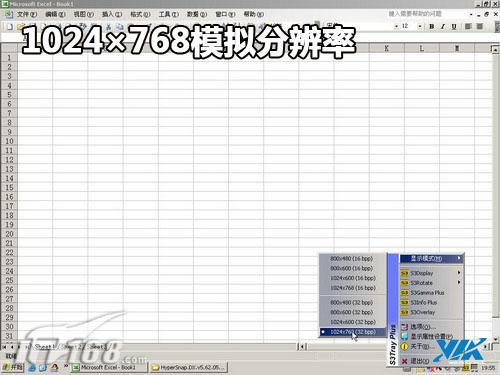Select 800x480 (32 bpp) display mode
The image size is (500, 375).
[x=352, y=303]
